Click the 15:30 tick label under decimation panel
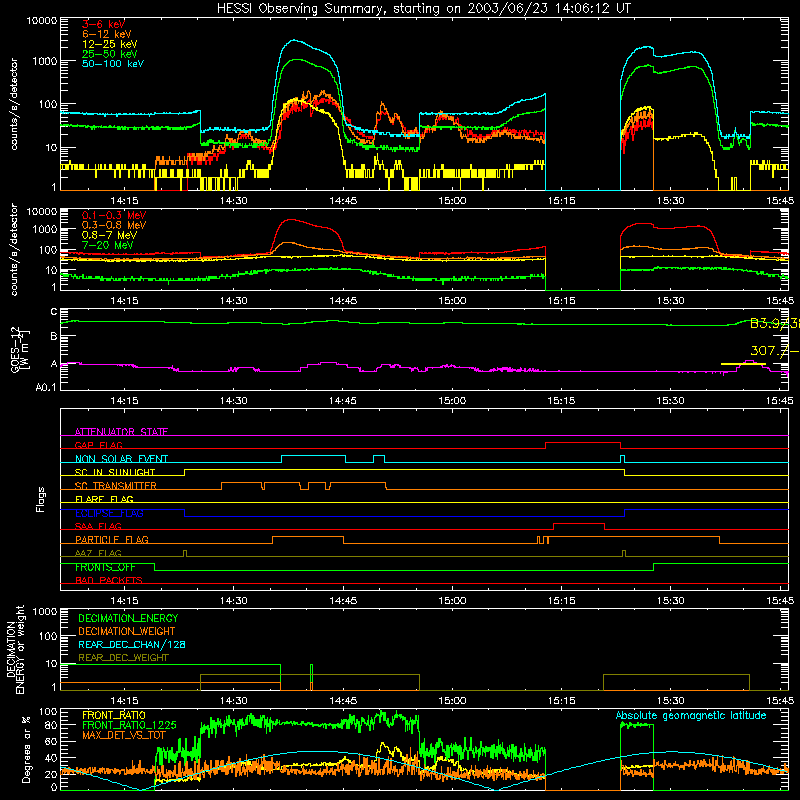The width and height of the screenshot is (800, 800). tap(670, 701)
